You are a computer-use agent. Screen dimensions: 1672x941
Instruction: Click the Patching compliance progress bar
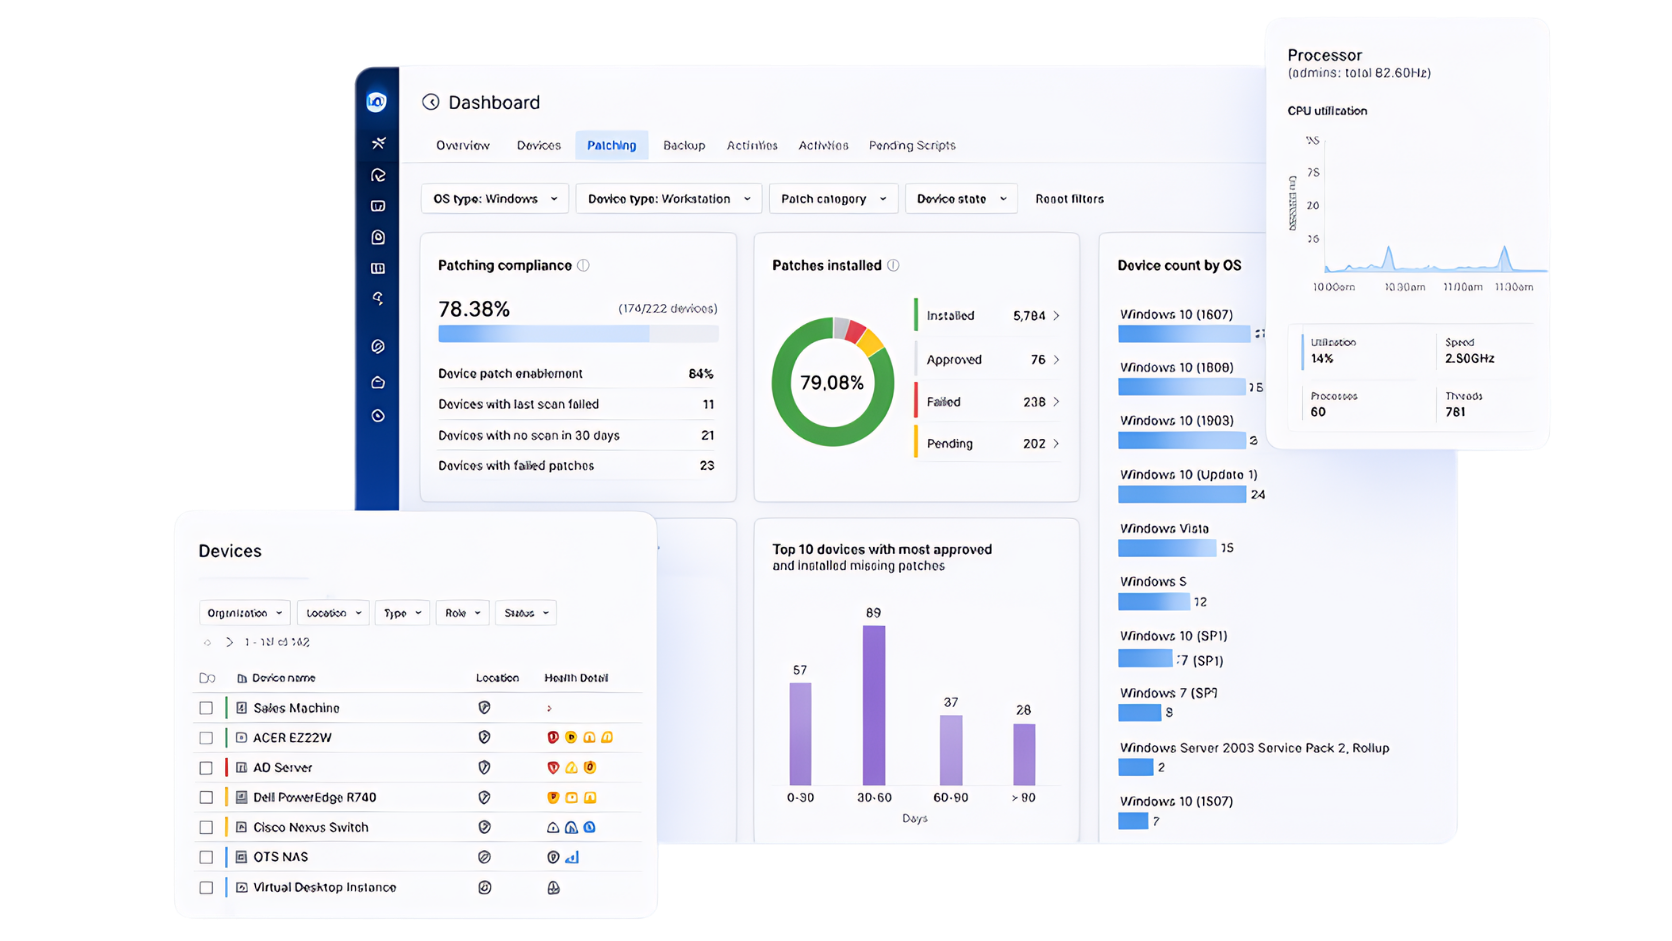578,334
